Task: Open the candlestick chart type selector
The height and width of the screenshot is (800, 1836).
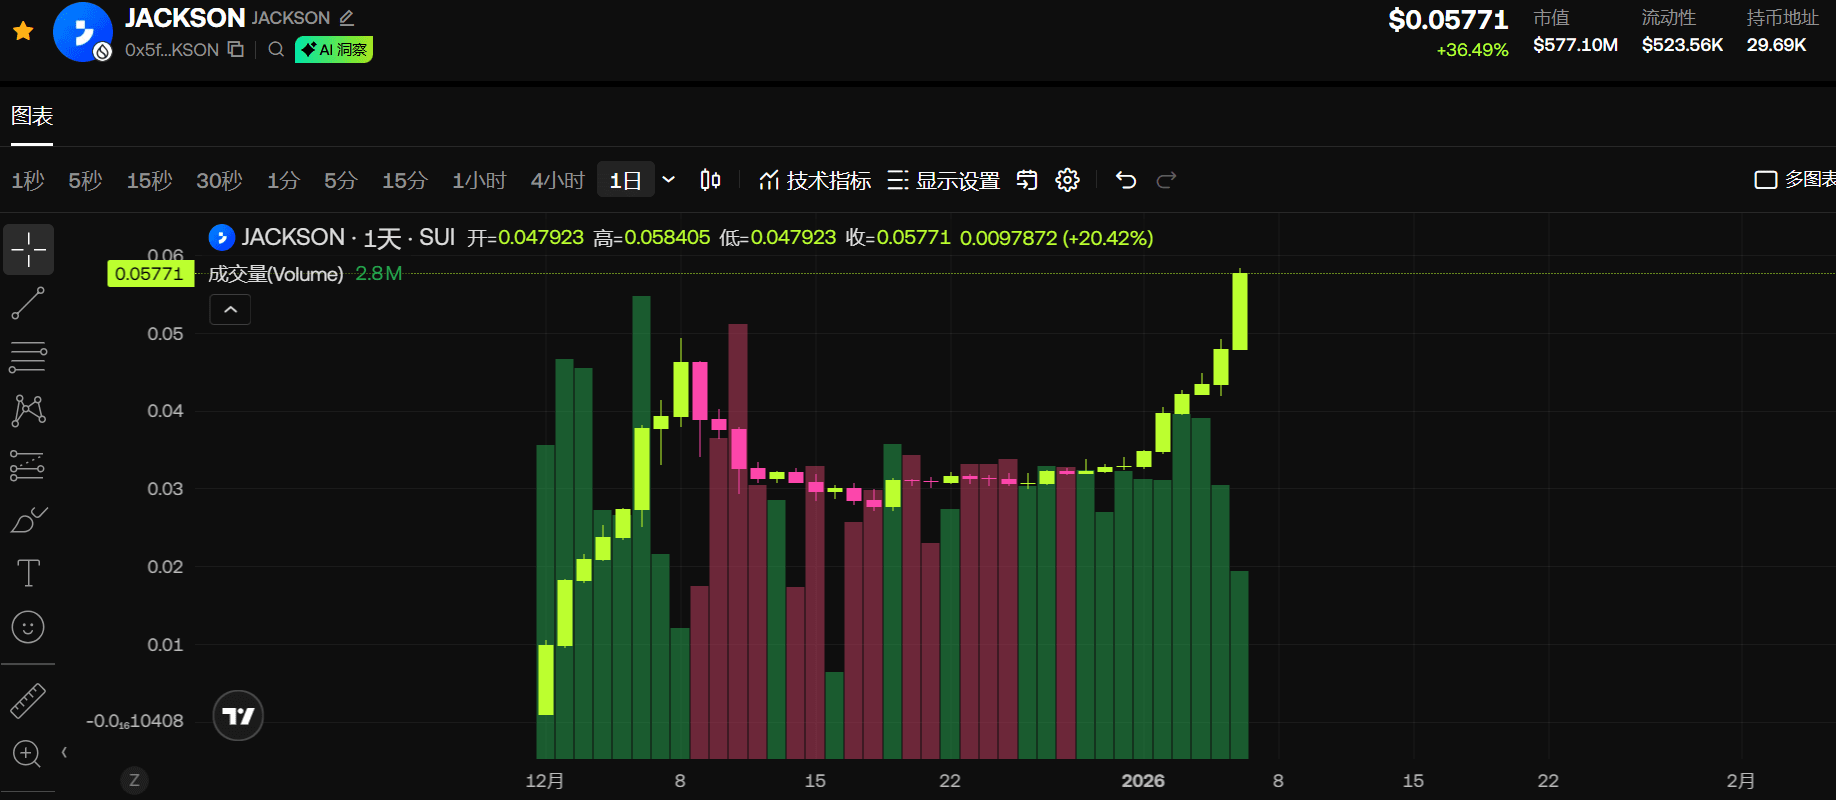Action: coord(710,180)
